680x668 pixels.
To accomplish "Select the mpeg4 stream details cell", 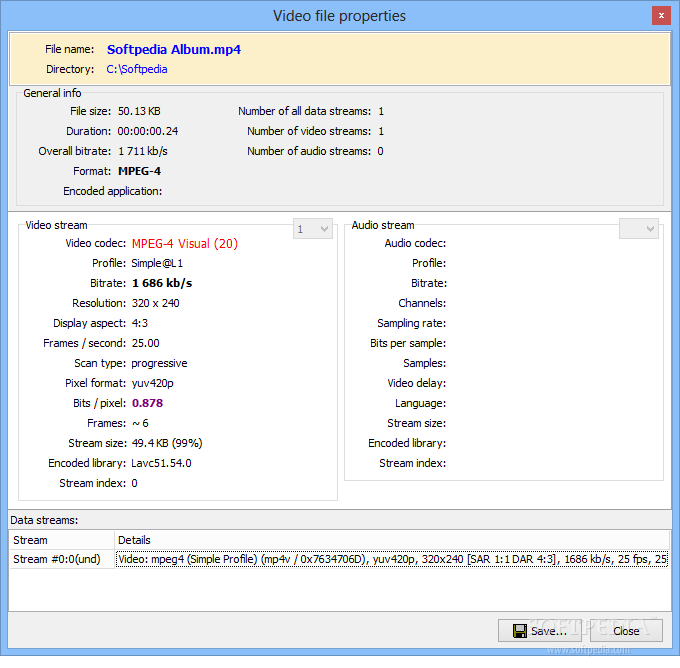I will (392, 559).
